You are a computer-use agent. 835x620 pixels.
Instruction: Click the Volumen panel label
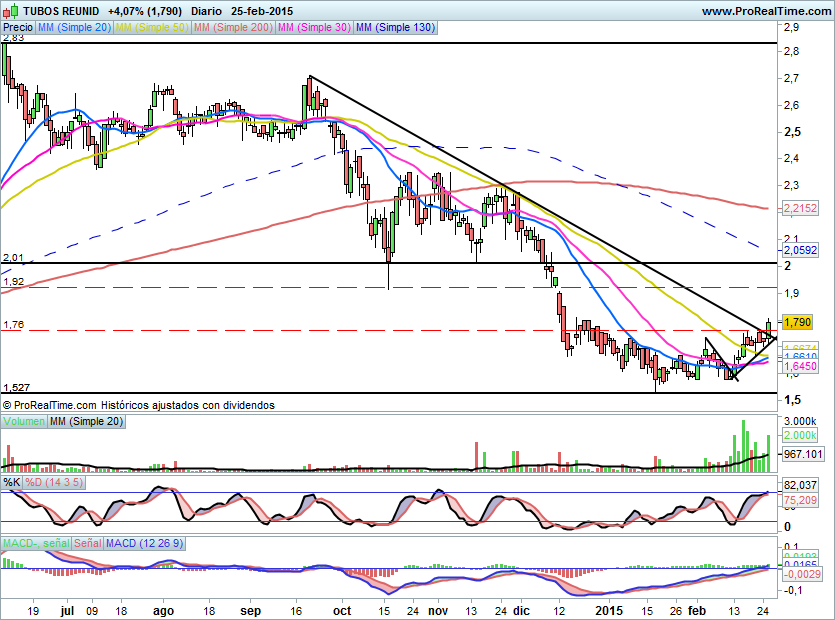coord(24,423)
